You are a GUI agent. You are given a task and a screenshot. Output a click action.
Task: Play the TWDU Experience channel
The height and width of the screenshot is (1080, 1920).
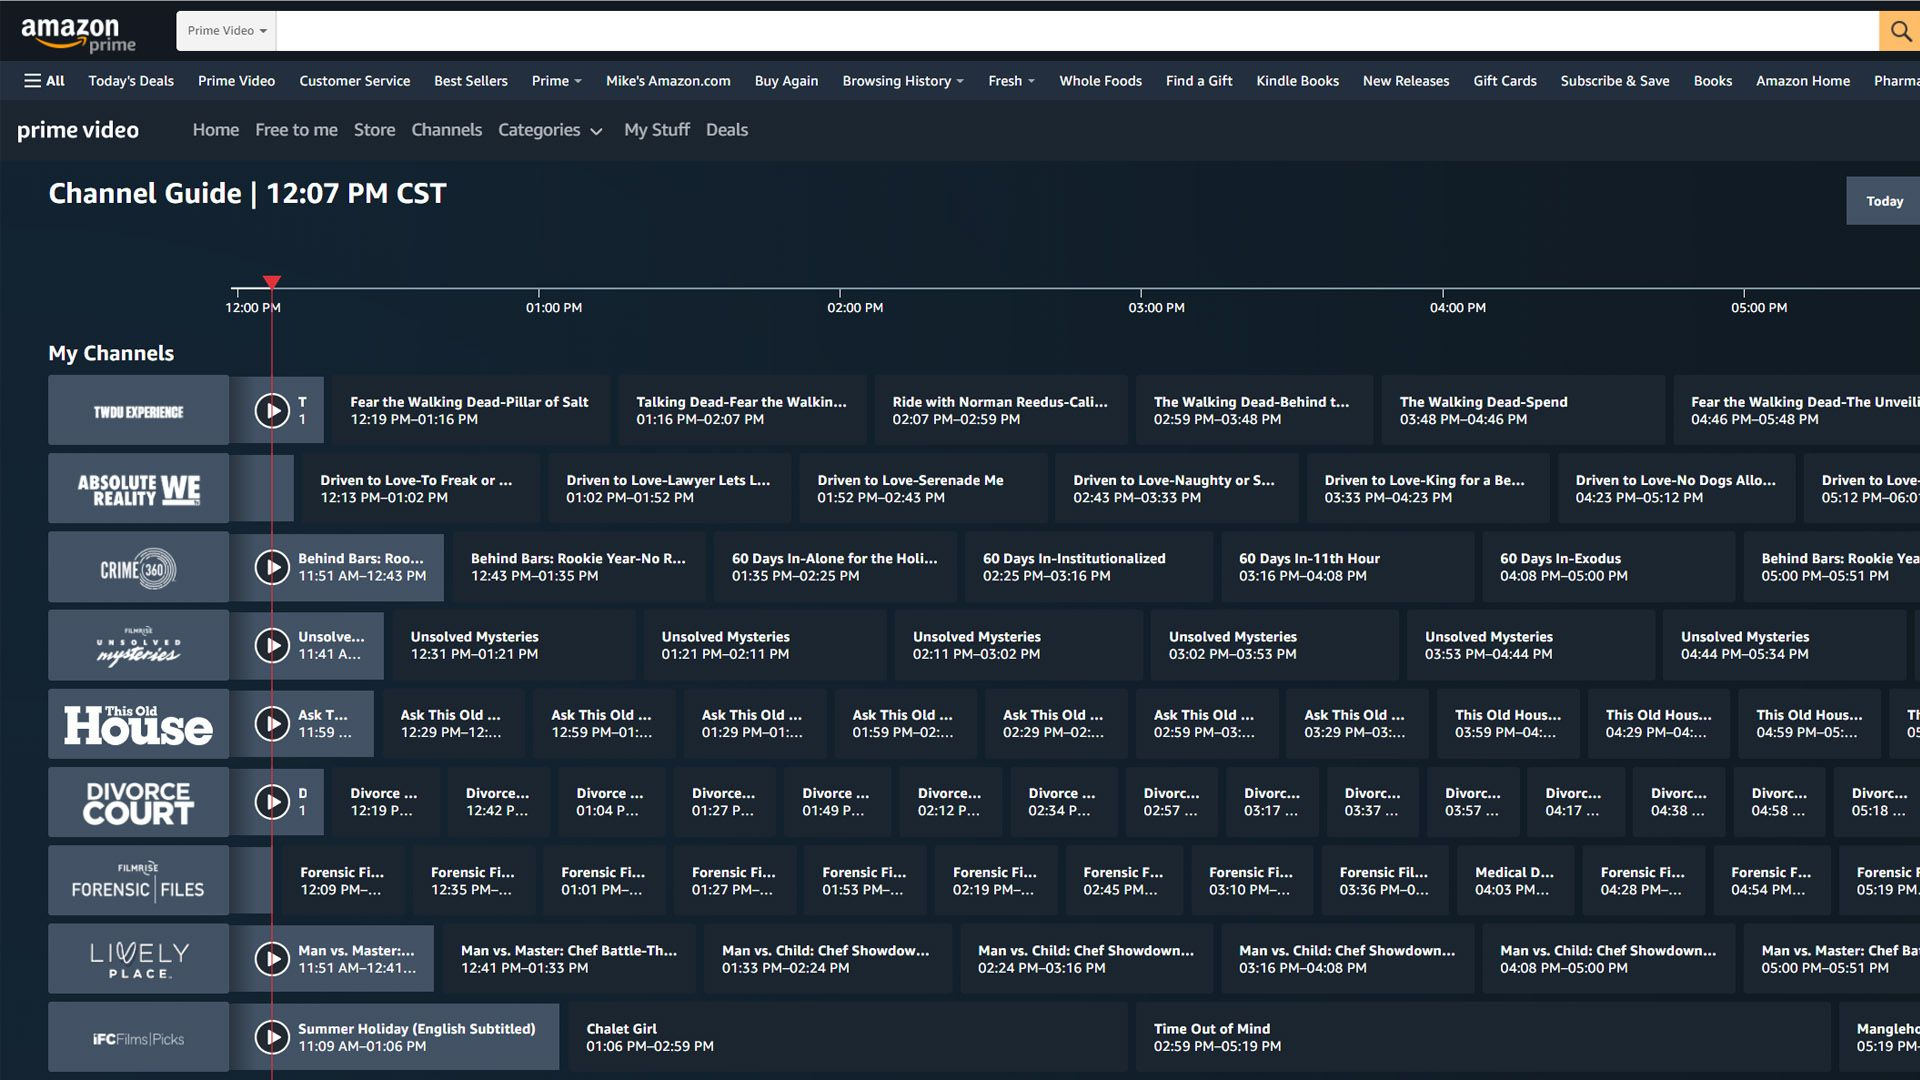click(271, 410)
